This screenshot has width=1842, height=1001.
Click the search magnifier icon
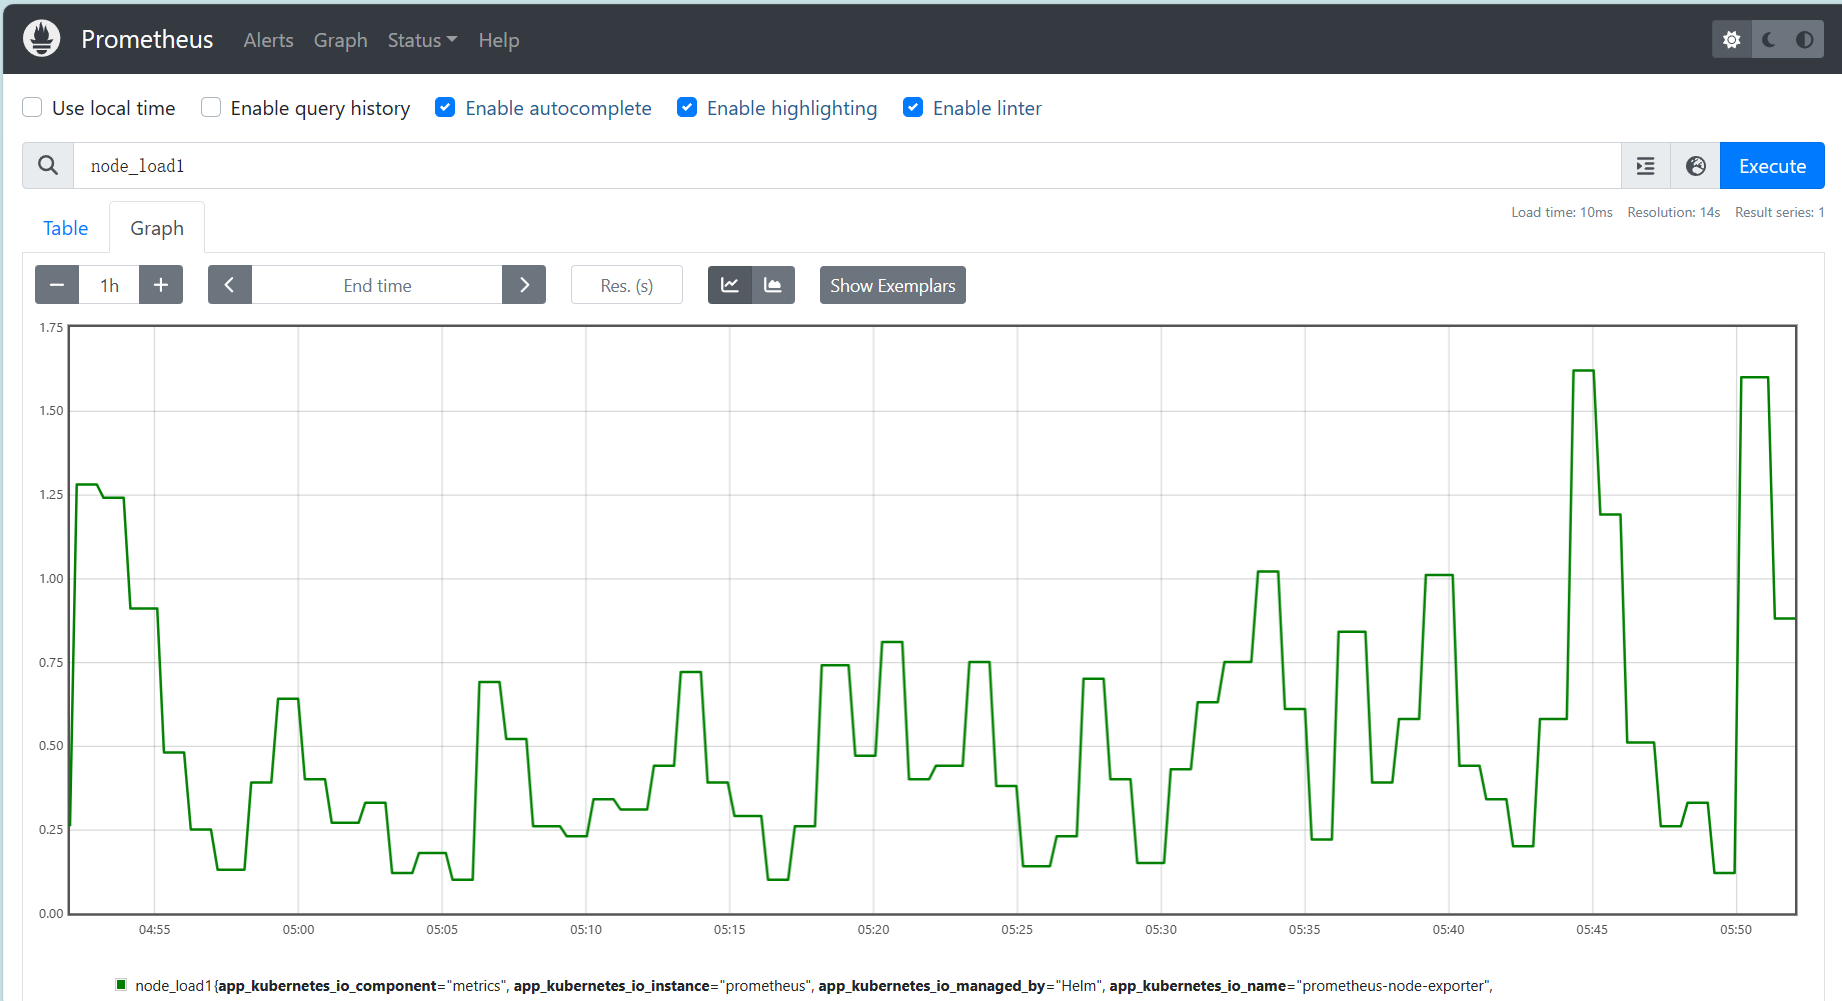[x=48, y=166]
